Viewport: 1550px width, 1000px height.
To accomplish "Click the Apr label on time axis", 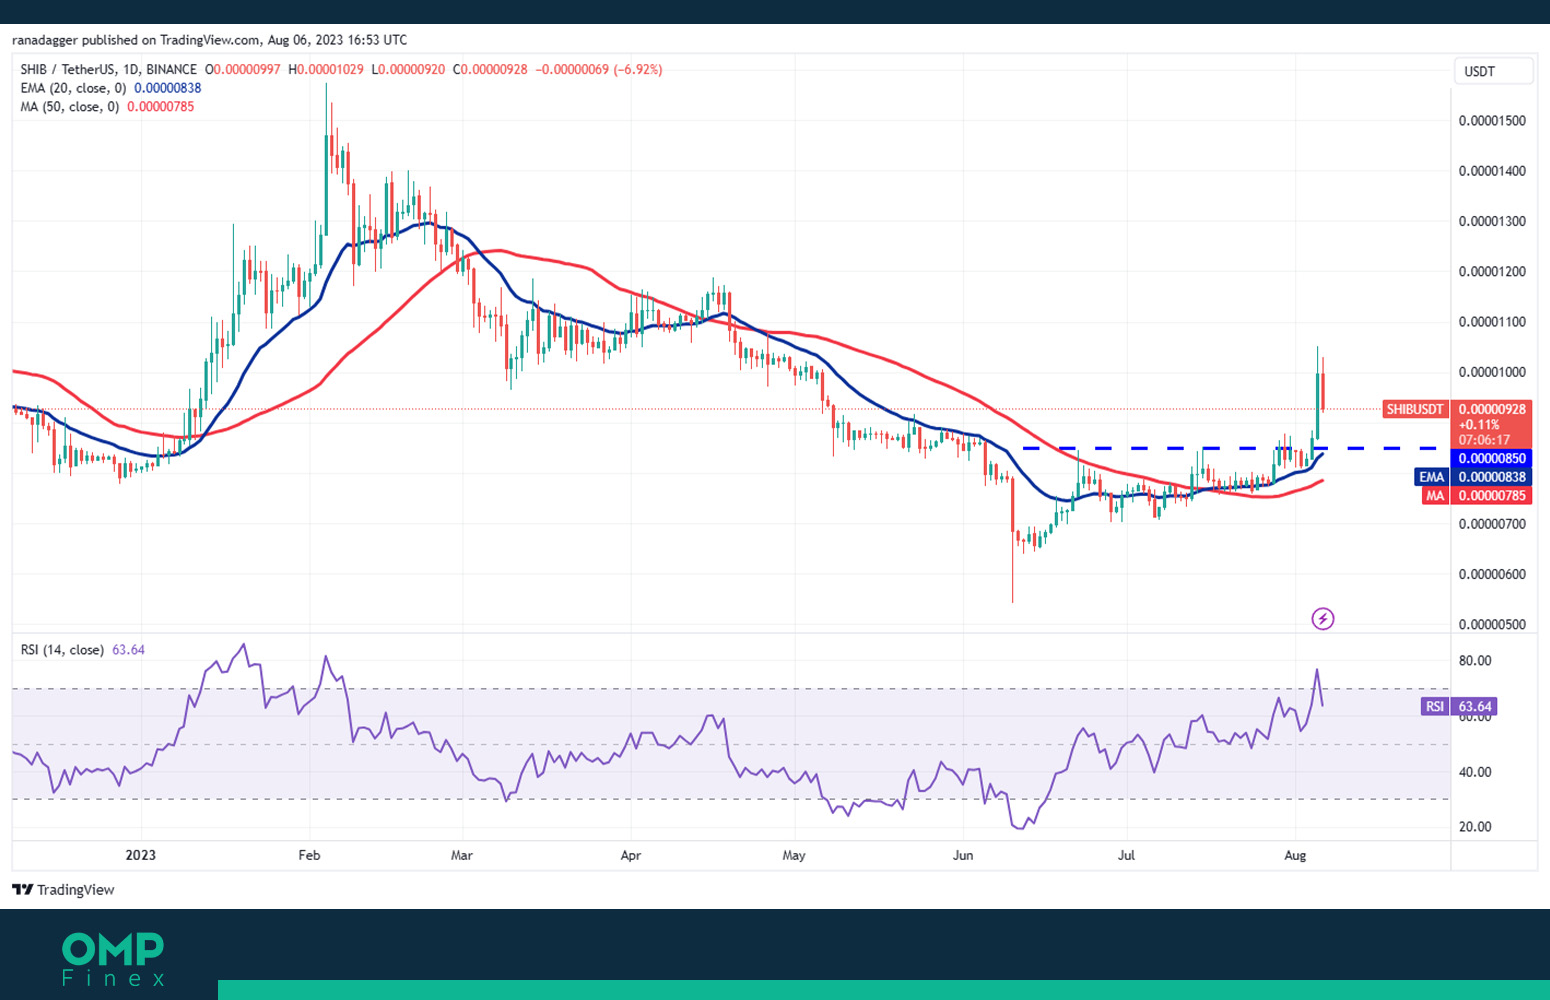I will click(630, 855).
